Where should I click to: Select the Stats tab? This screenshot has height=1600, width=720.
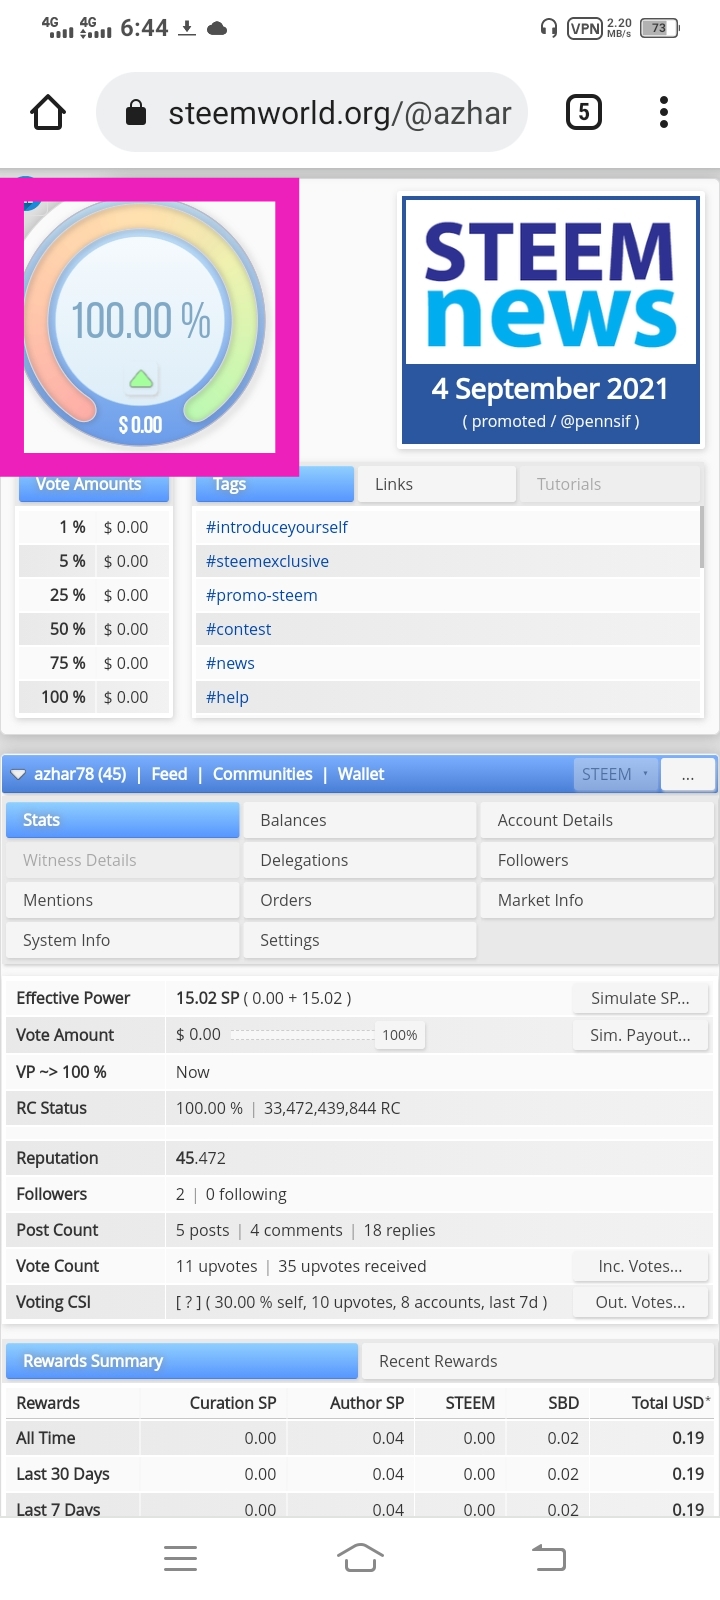[122, 820]
